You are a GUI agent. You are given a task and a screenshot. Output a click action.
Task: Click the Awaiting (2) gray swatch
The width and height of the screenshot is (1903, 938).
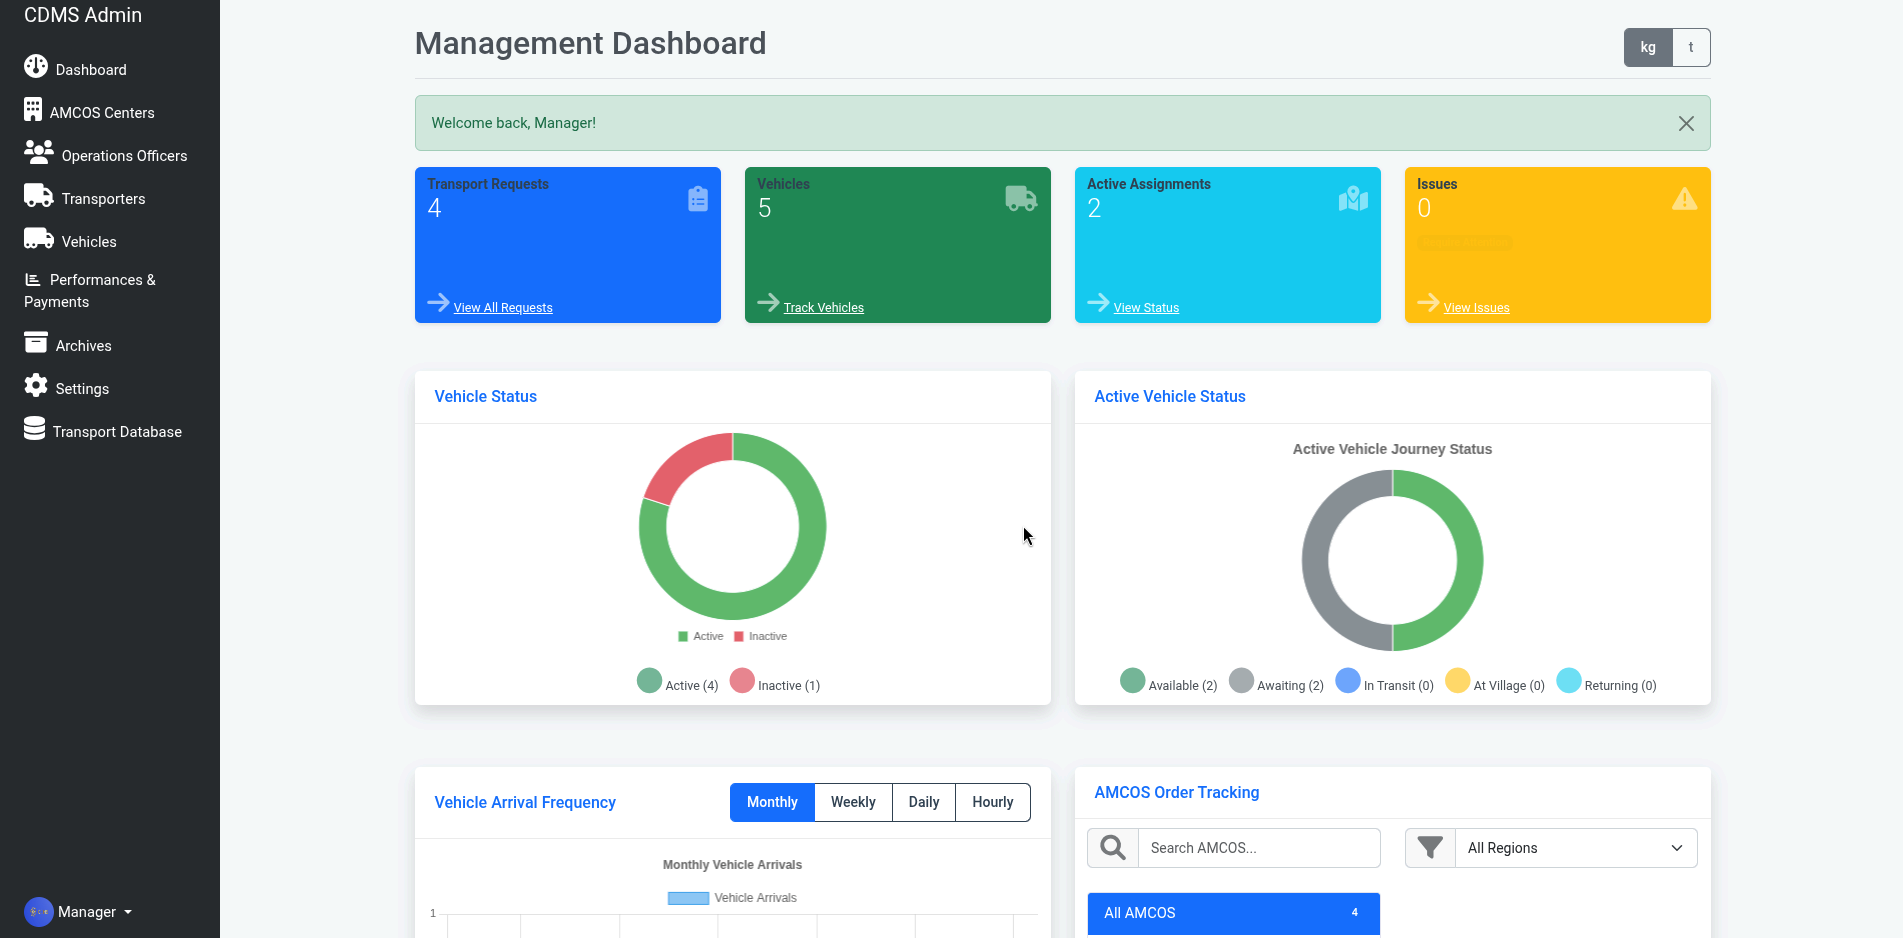pyautogui.click(x=1241, y=681)
